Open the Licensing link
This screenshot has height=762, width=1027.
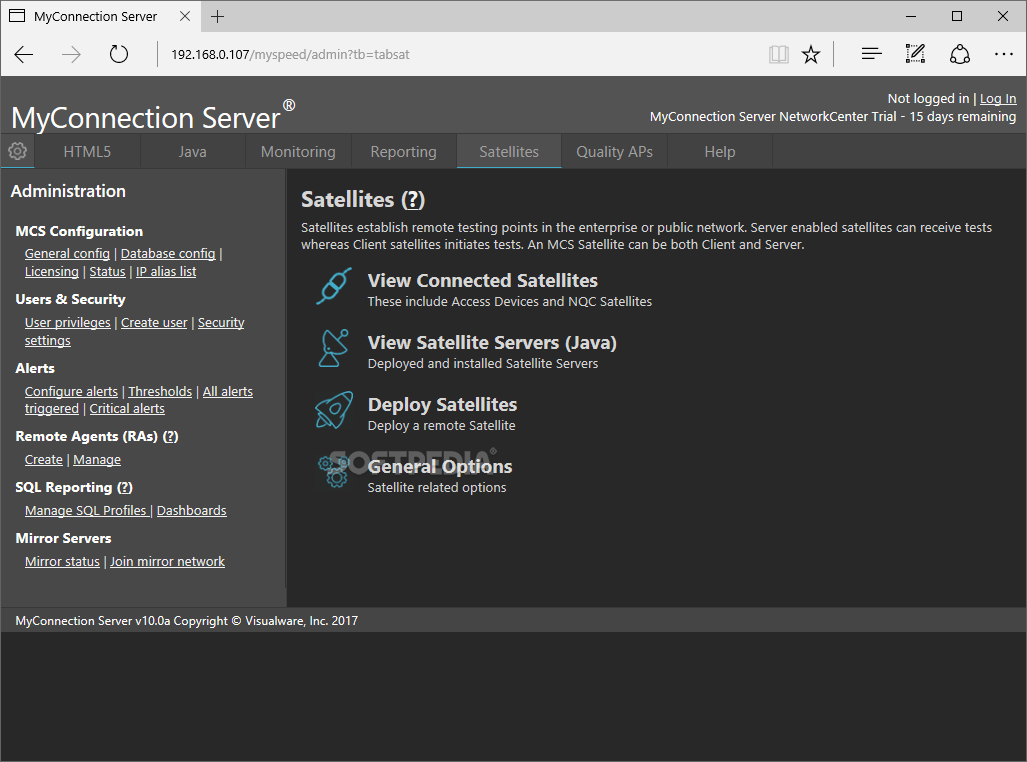tap(52, 271)
